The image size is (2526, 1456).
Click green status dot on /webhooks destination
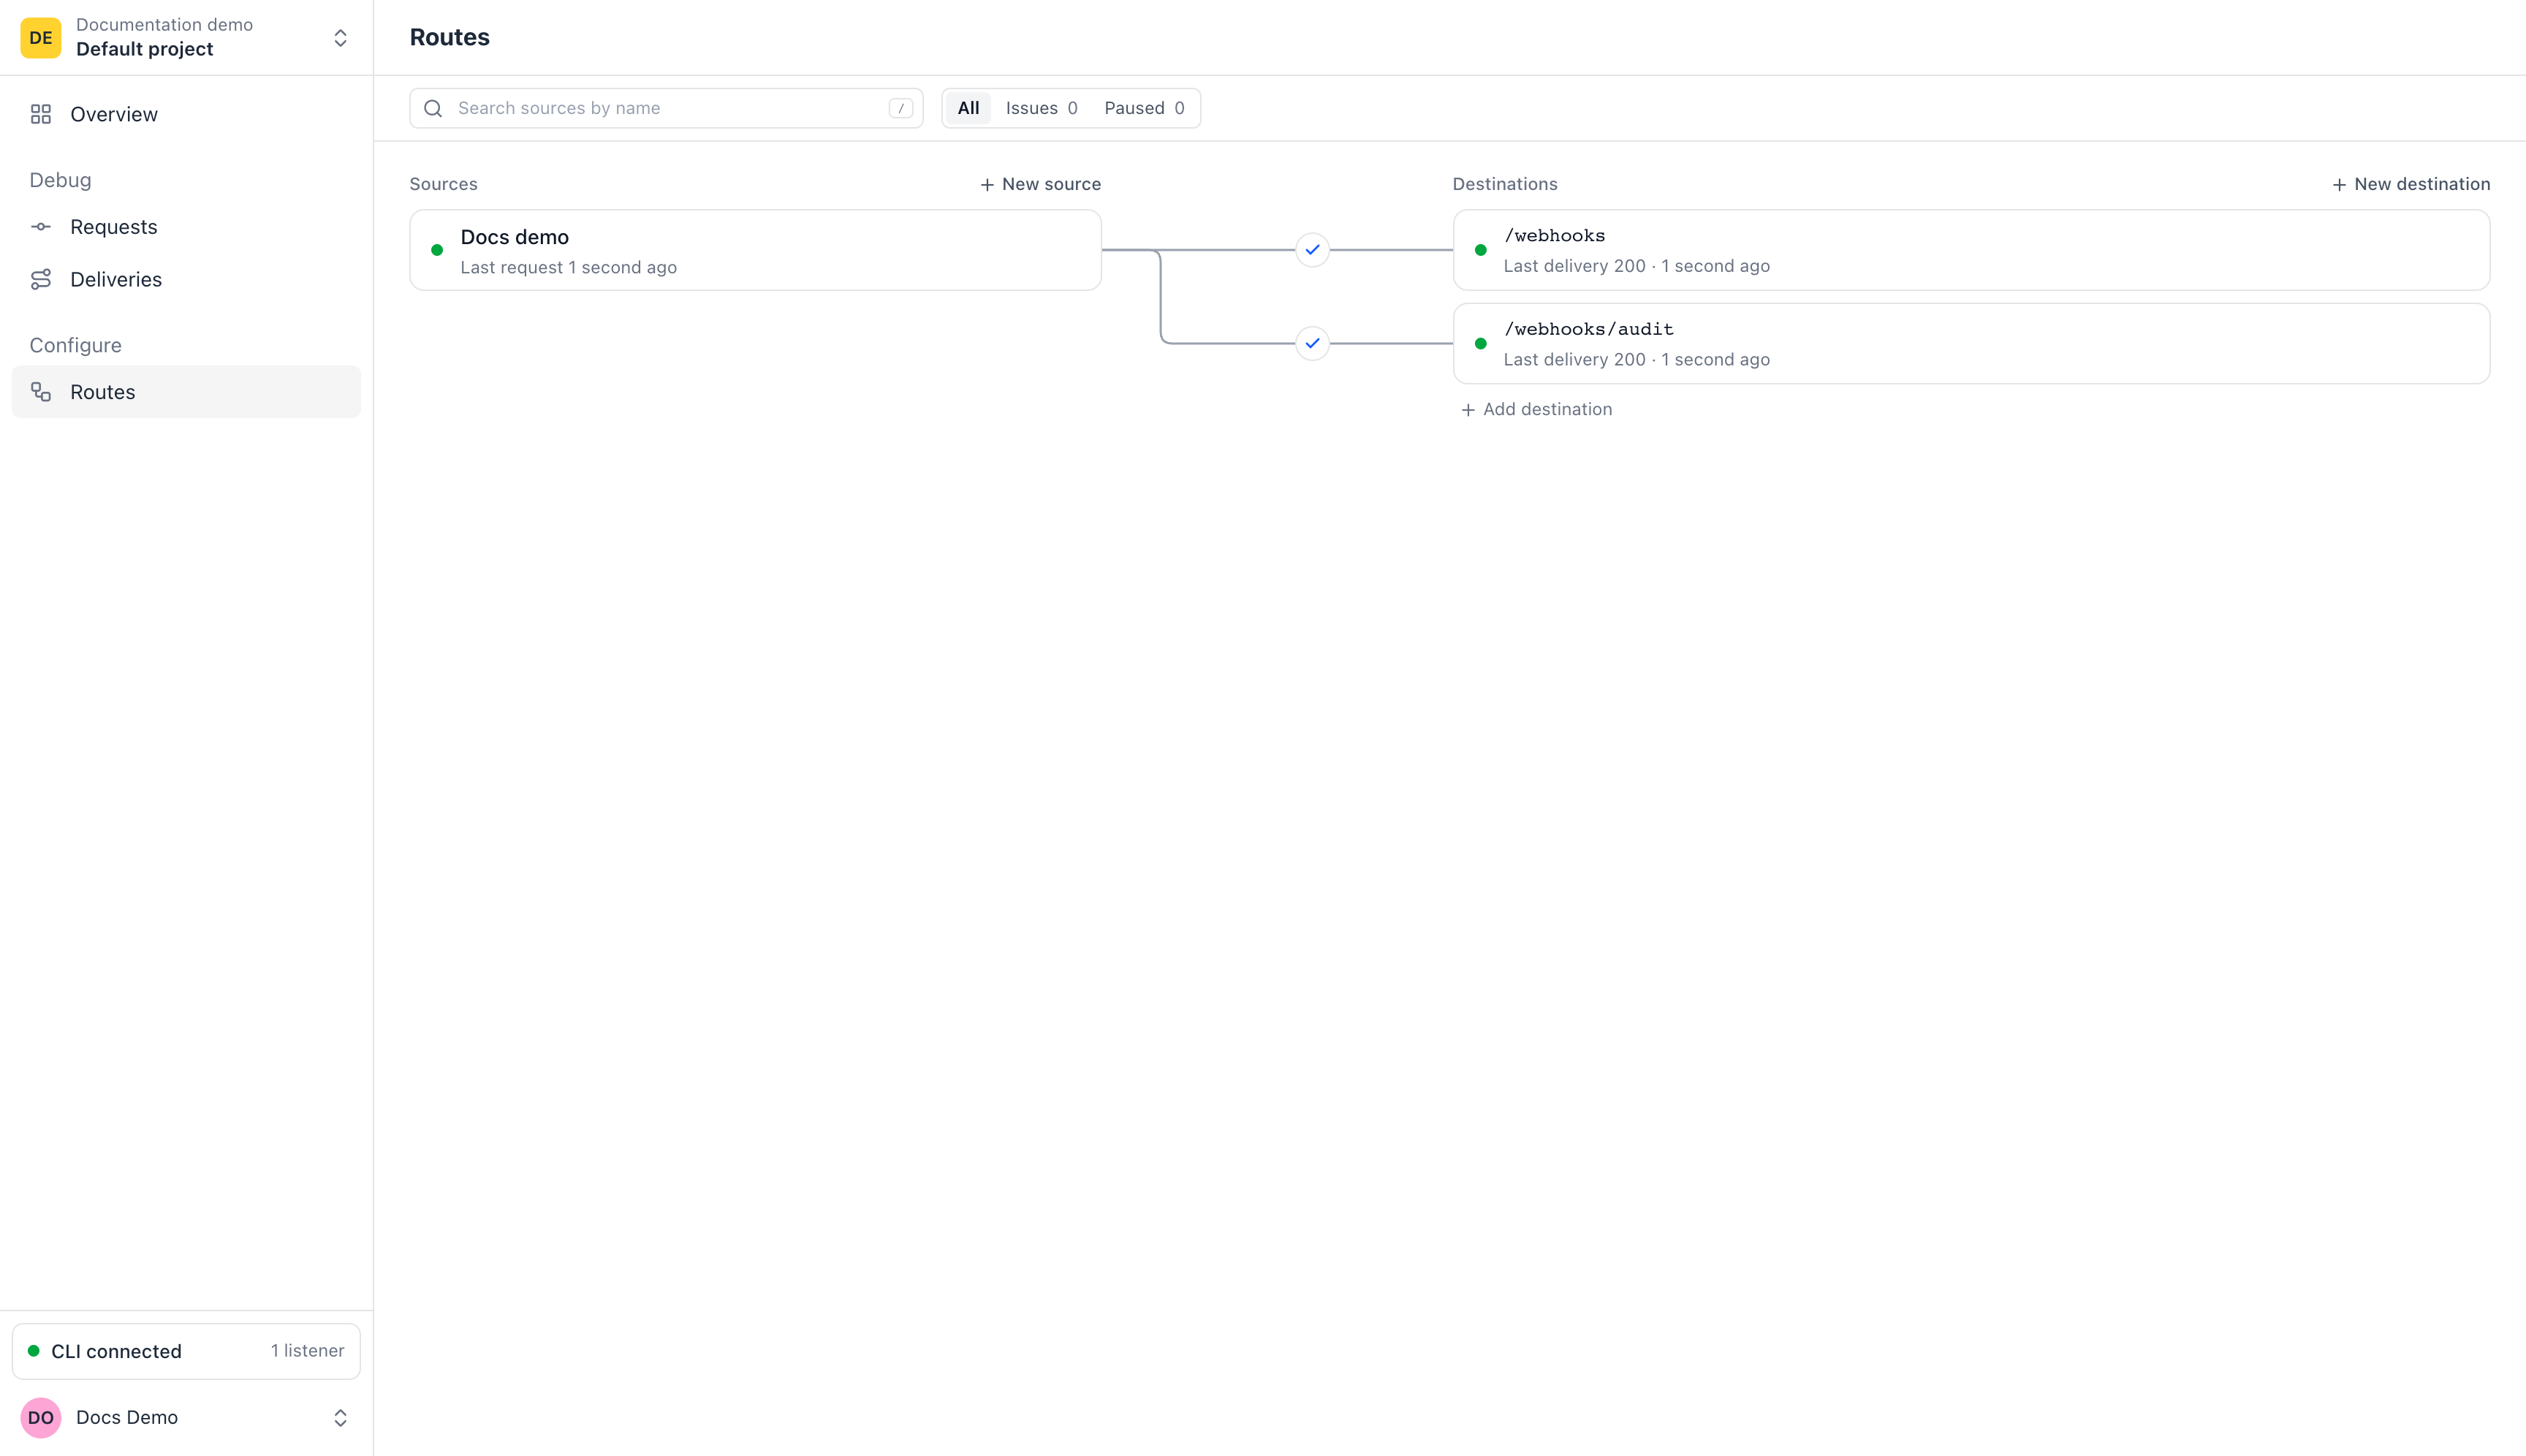tap(1481, 250)
